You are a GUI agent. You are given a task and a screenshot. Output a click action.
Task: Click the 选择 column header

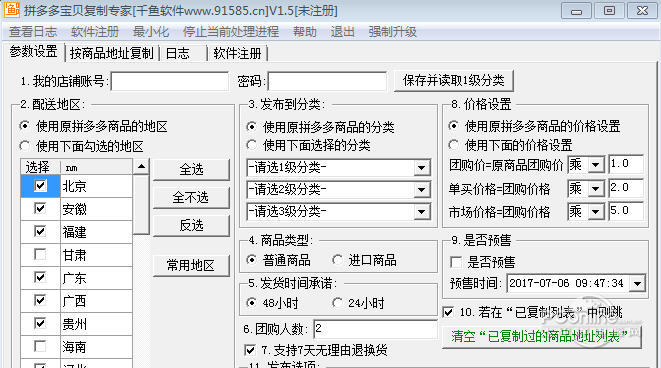[40, 167]
